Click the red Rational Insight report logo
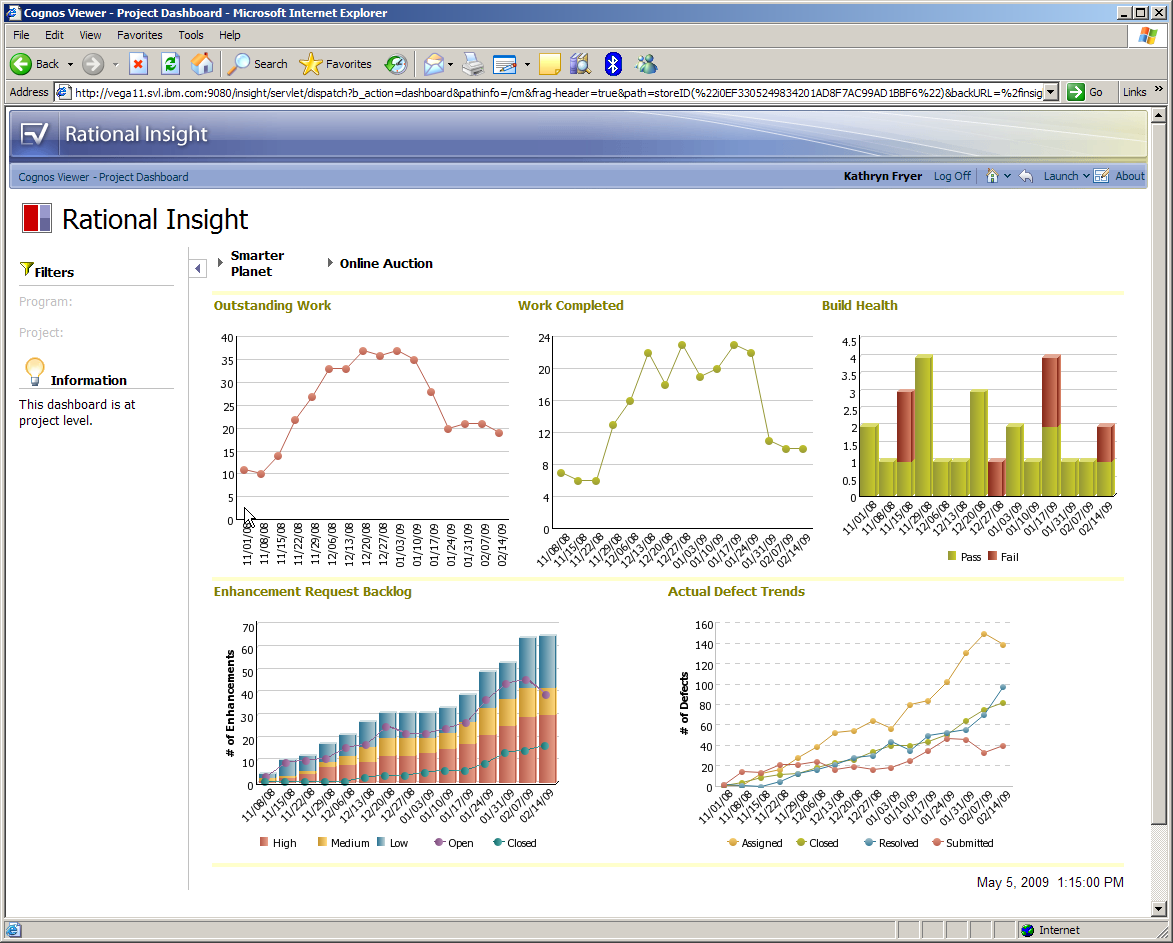 pos(37,218)
